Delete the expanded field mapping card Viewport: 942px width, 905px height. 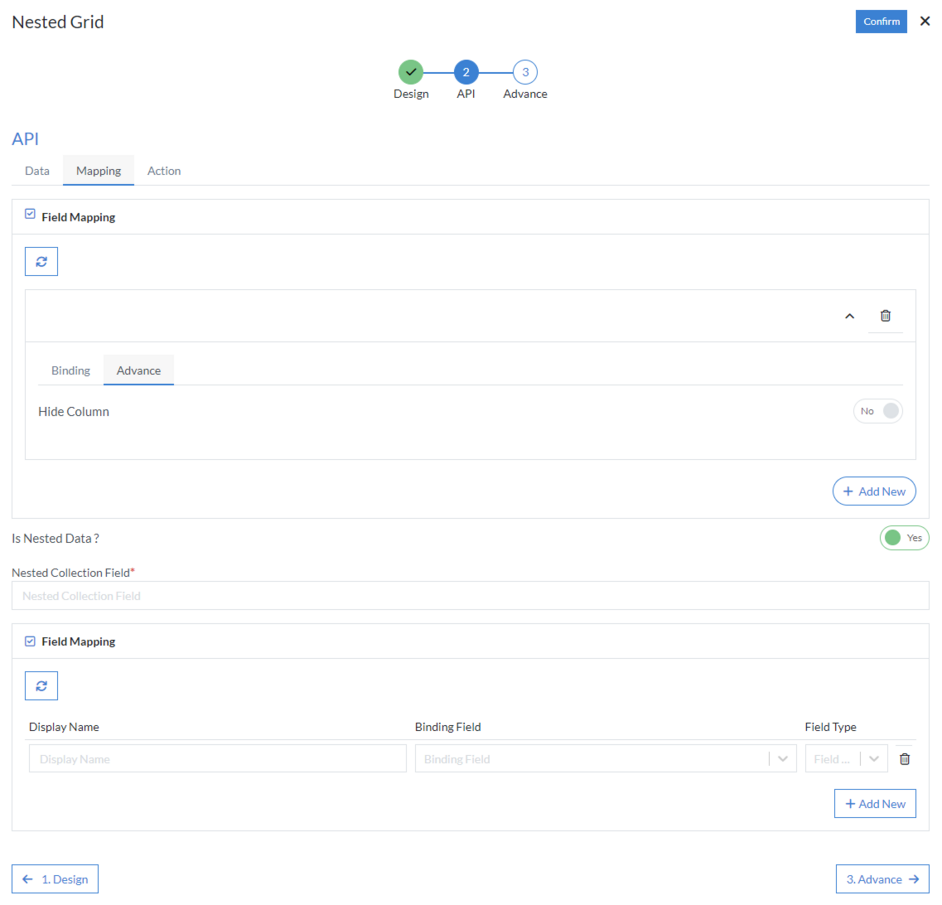tap(885, 316)
